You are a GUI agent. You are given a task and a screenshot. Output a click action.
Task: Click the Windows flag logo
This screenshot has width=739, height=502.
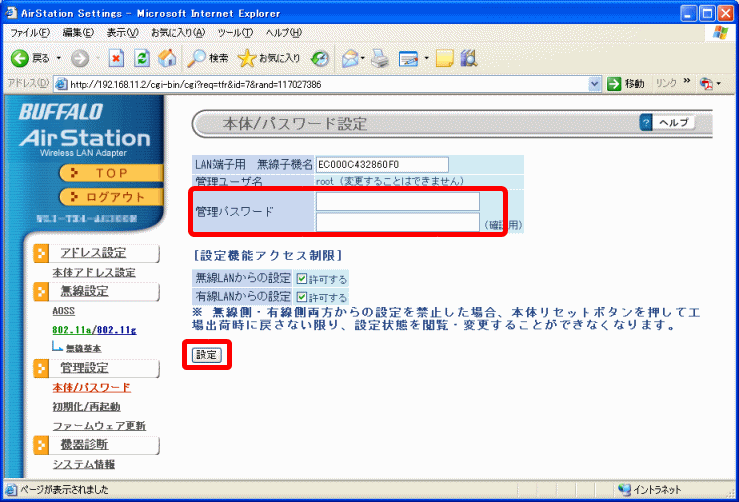[x=720, y=33]
